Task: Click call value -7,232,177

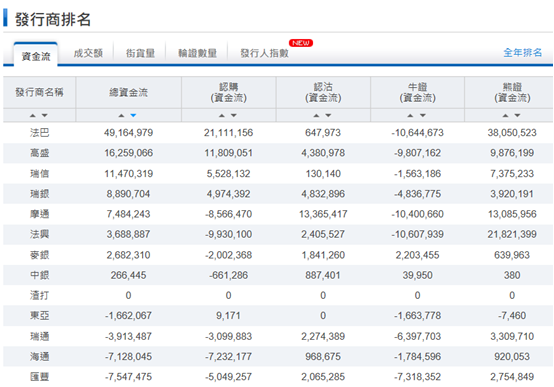Action: coord(229,356)
